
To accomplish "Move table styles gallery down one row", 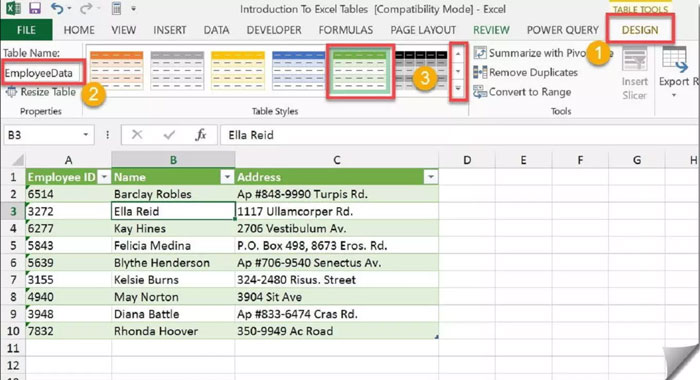I will pyautogui.click(x=458, y=71).
